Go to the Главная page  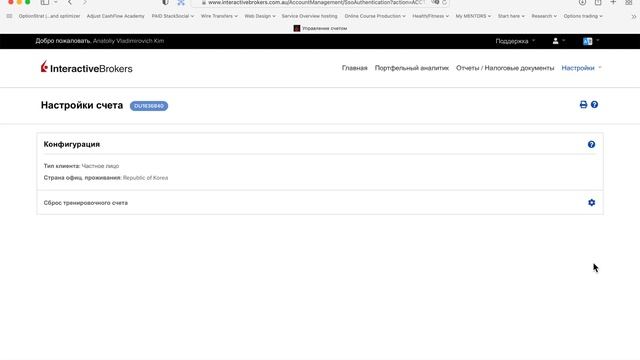[x=354, y=68]
